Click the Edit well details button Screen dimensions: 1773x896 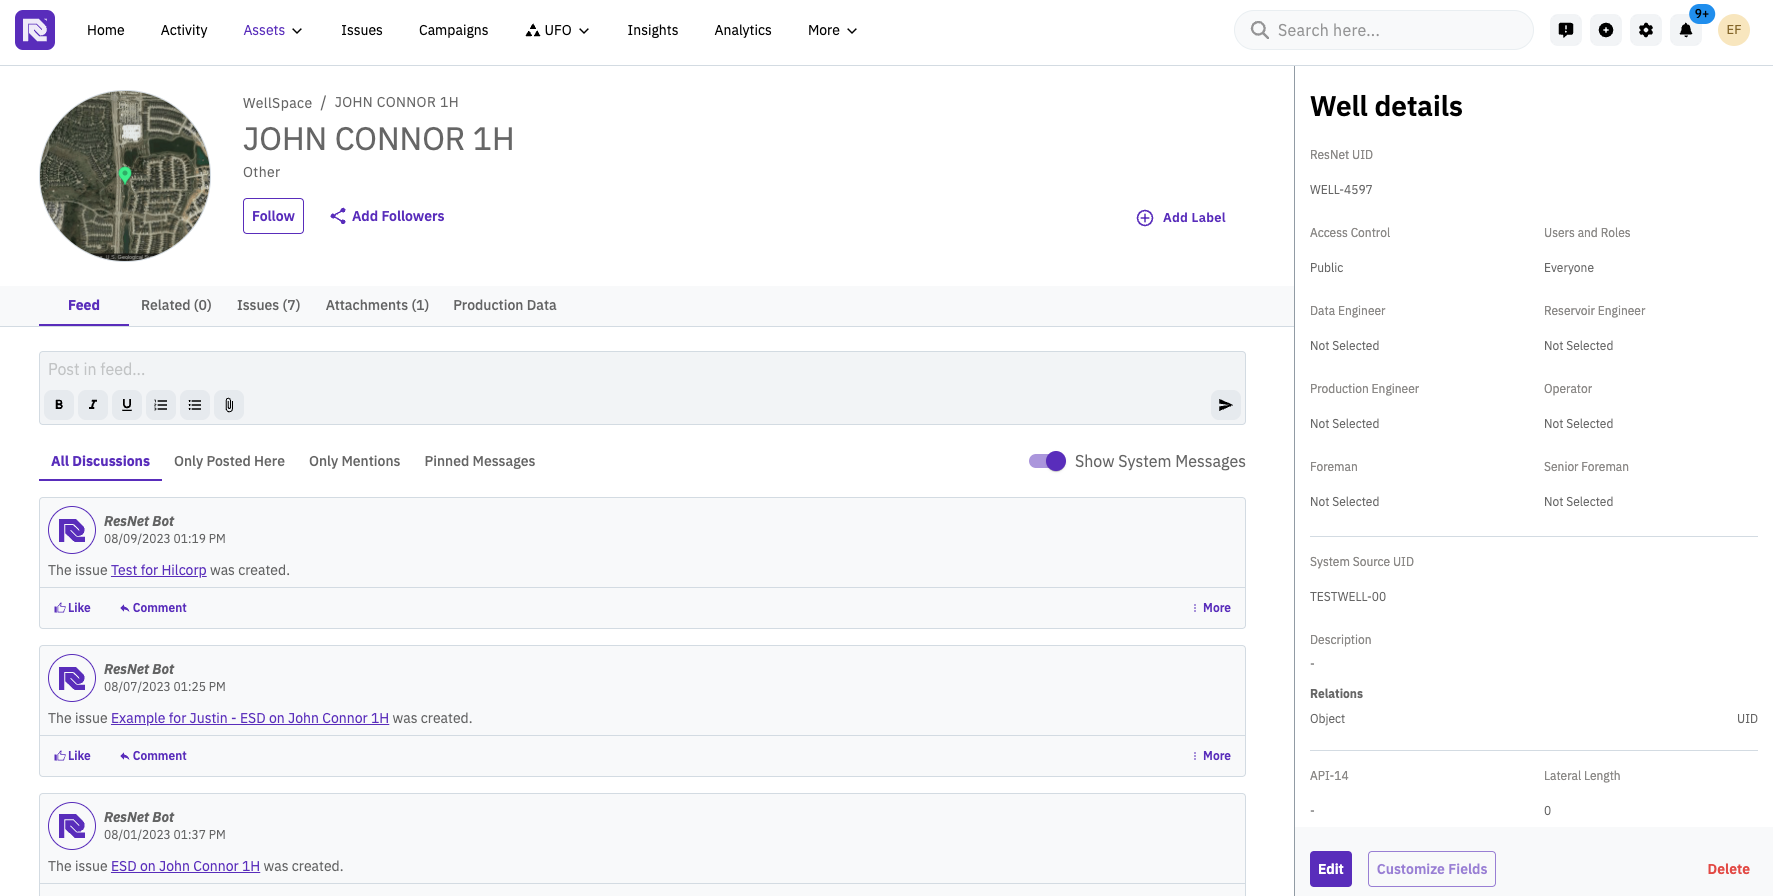[x=1331, y=869]
